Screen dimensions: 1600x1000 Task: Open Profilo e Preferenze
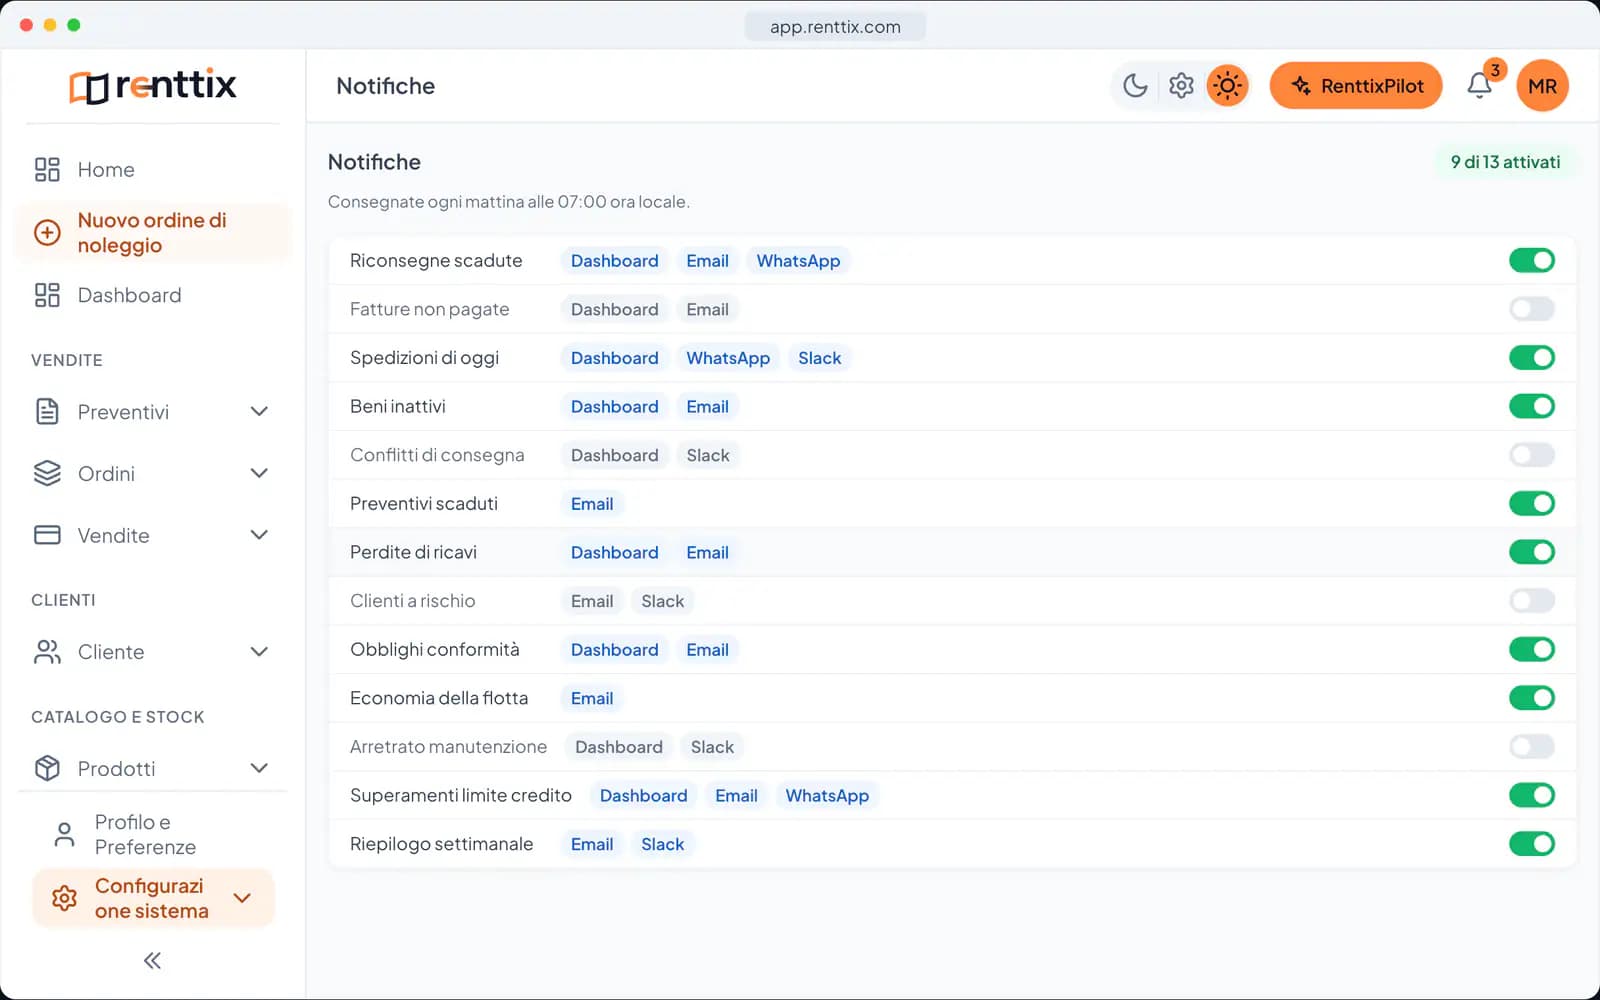[x=152, y=835]
